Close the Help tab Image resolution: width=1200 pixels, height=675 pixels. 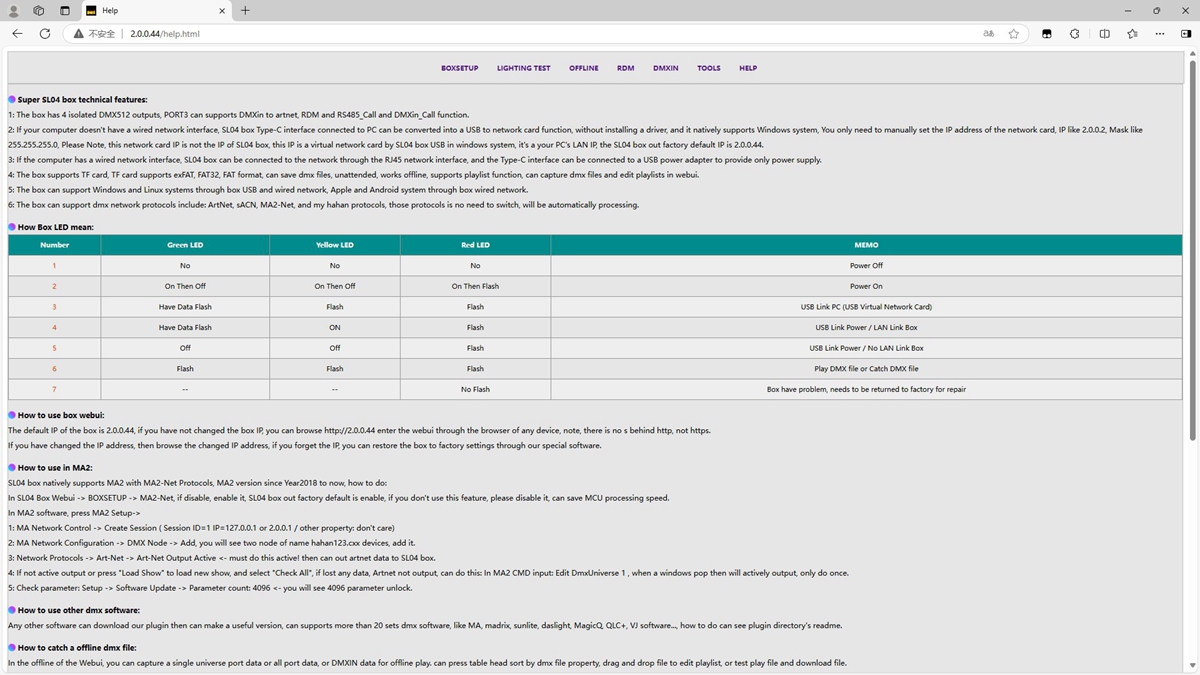tap(221, 10)
